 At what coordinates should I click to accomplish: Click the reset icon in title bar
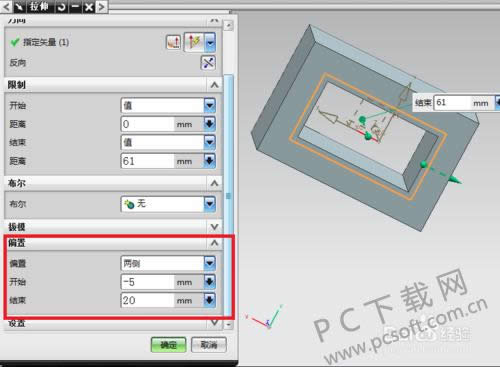pyautogui.click(x=61, y=7)
